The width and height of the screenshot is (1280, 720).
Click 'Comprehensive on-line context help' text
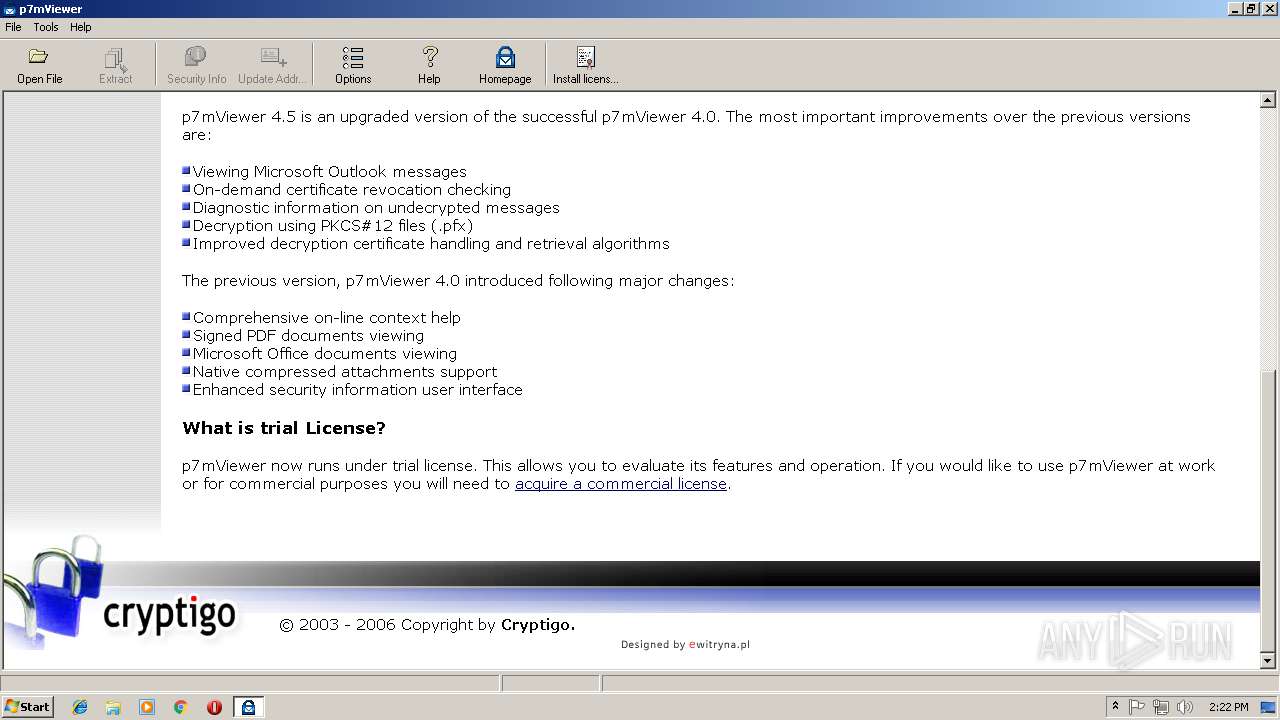click(x=327, y=318)
